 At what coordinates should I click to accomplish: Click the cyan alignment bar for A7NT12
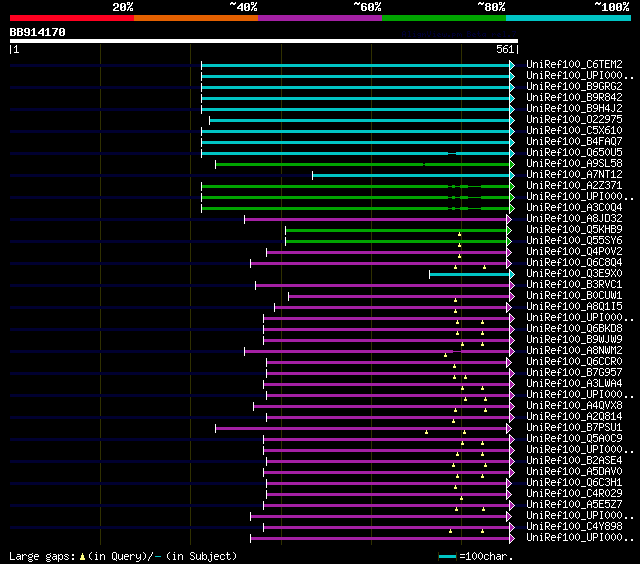(411, 175)
